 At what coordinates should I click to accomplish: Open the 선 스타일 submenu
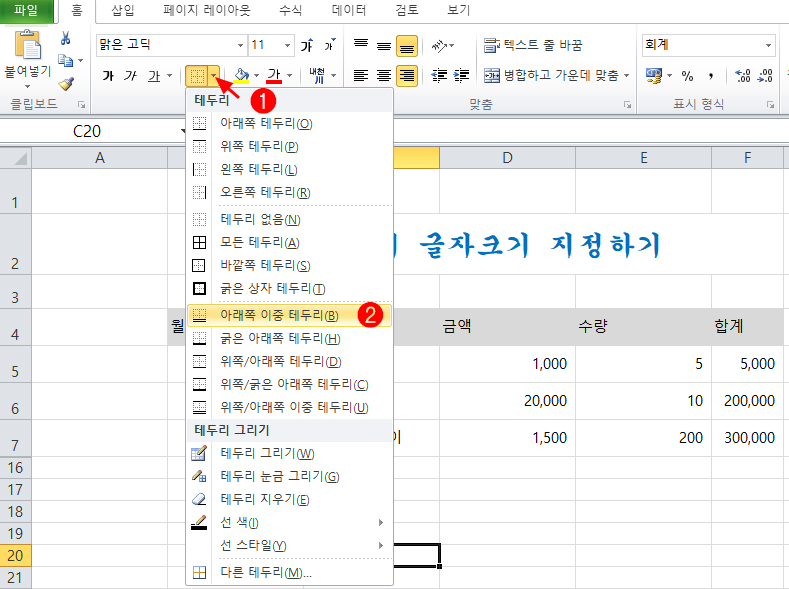(x=289, y=545)
